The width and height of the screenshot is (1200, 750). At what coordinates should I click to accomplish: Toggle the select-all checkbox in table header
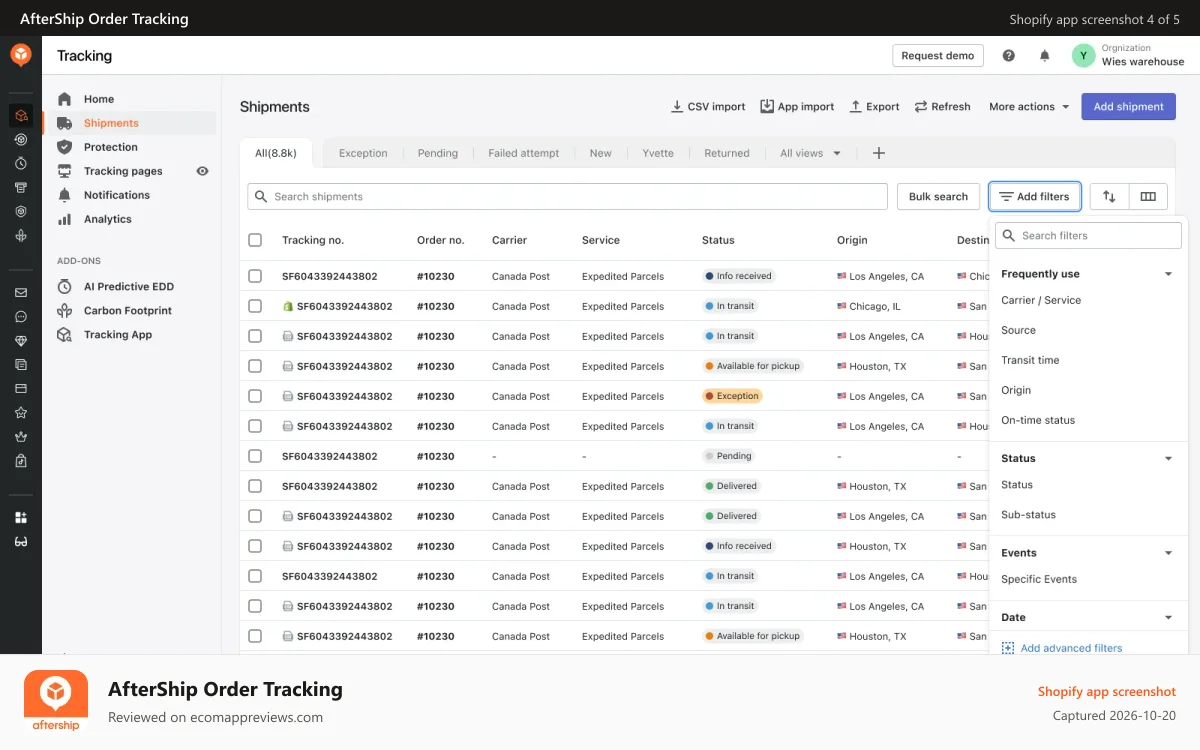click(x=255, y=240)
